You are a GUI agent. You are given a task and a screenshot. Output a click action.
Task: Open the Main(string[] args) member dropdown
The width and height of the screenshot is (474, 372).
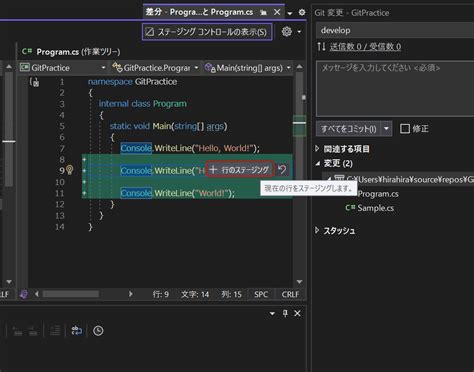248,68
